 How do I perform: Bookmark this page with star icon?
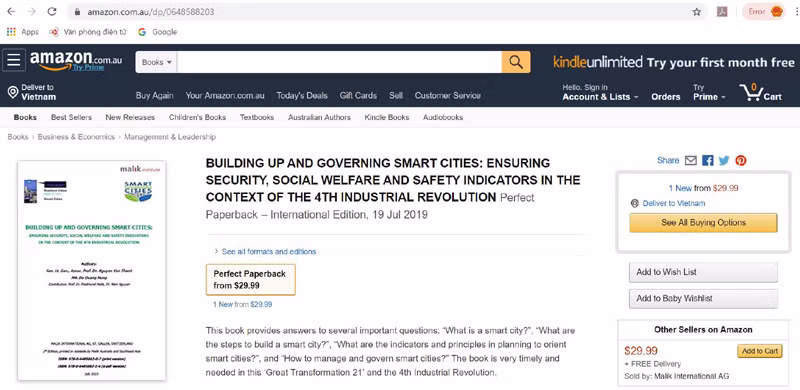[696, 12]
